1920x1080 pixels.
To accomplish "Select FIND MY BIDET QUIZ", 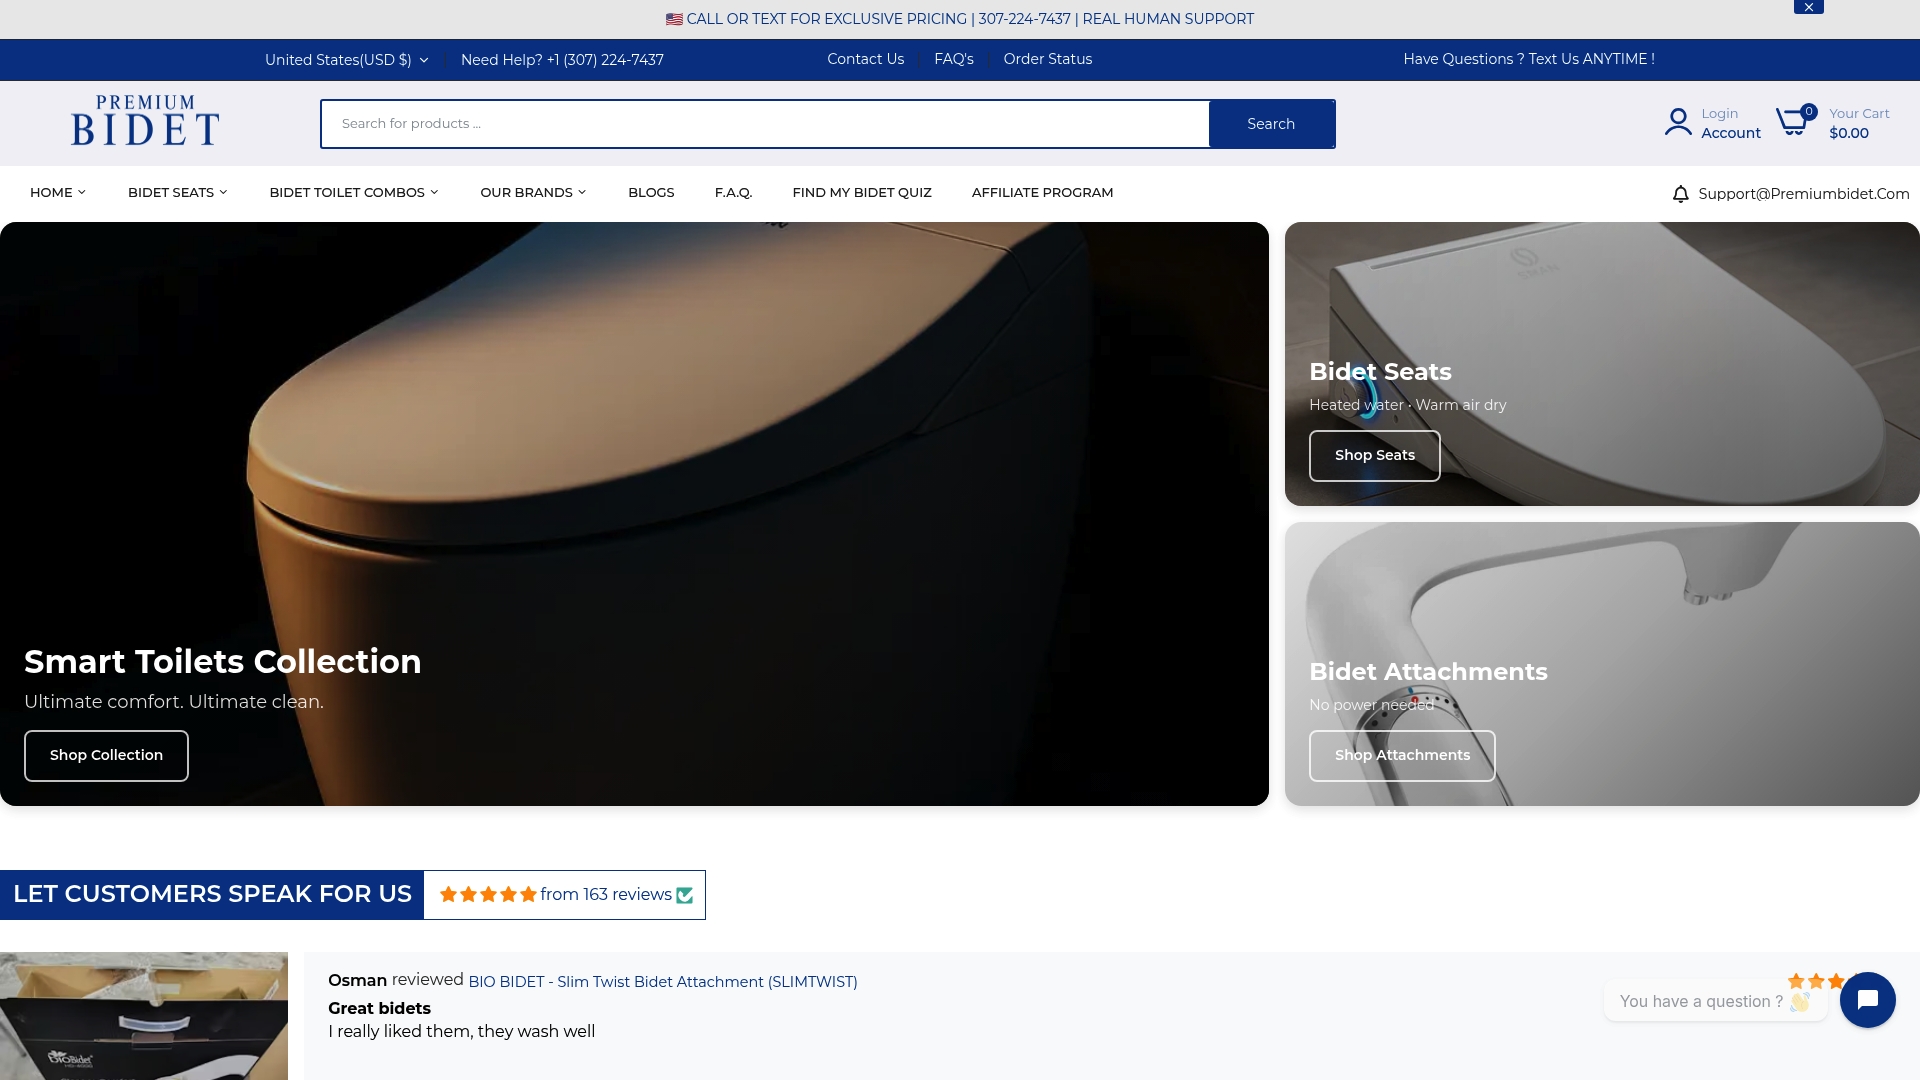I will pos(862,192).
